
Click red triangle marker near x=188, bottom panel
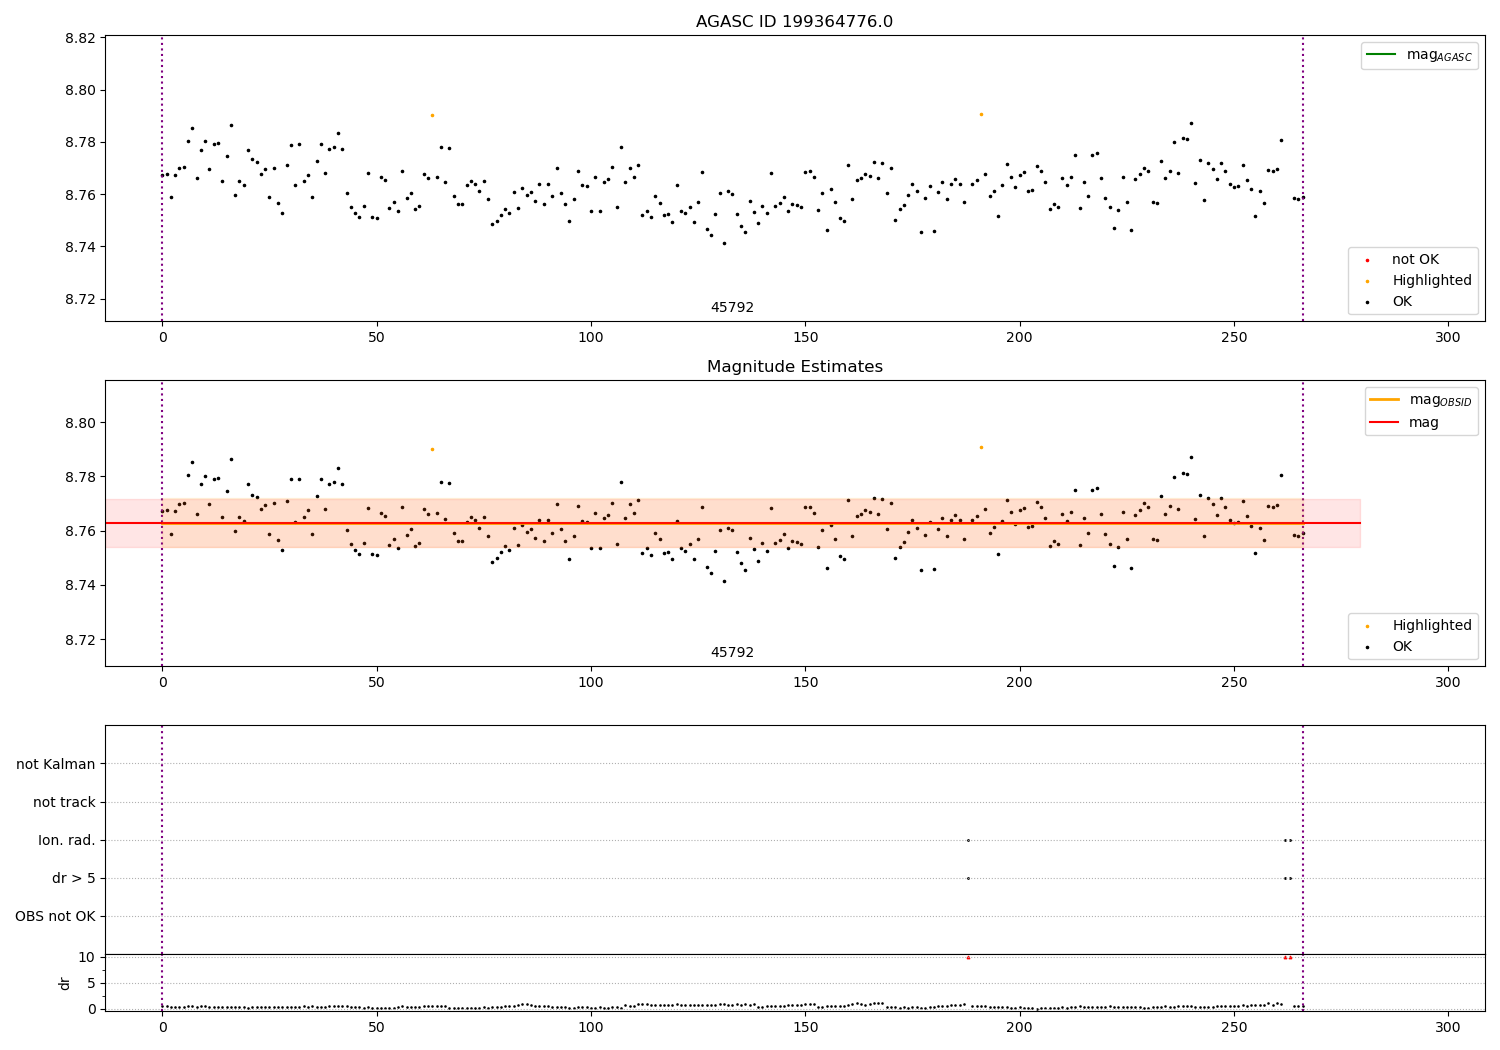(x=968, y=957)
